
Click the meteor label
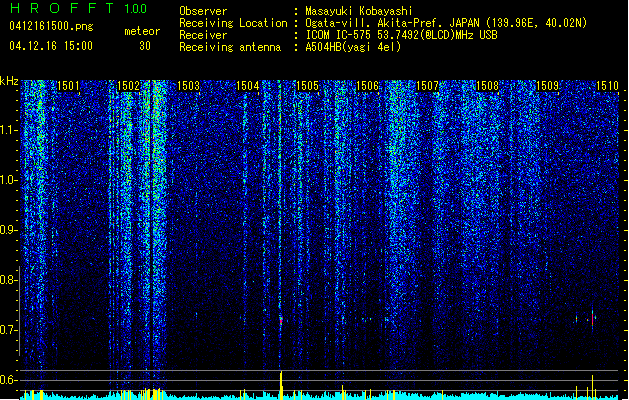coord(142,31)
